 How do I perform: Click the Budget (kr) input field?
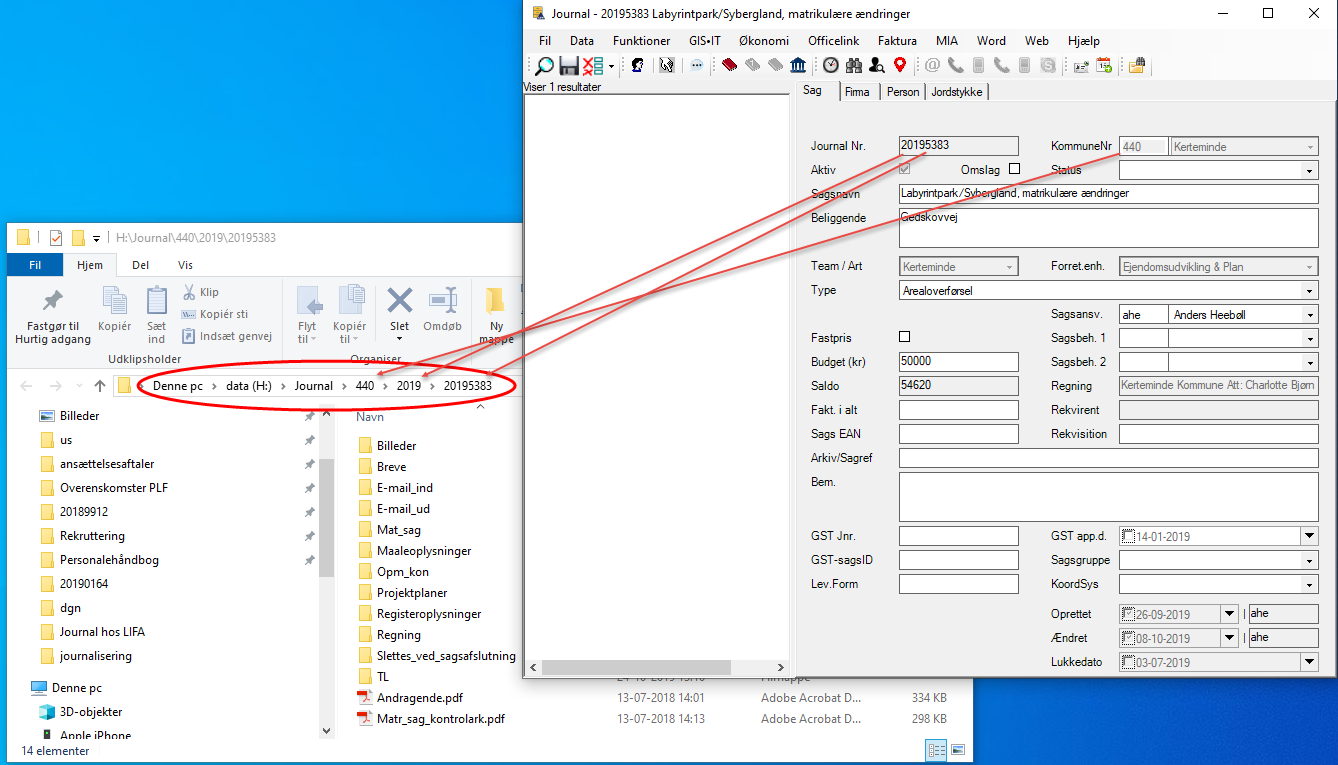pyautogui.click(x=958, y=362)
